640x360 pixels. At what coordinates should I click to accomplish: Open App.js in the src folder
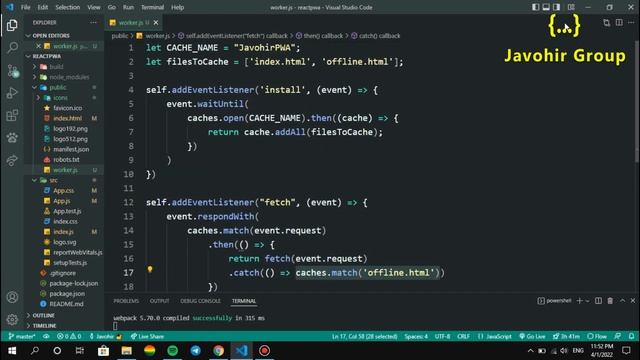[62, 201]
